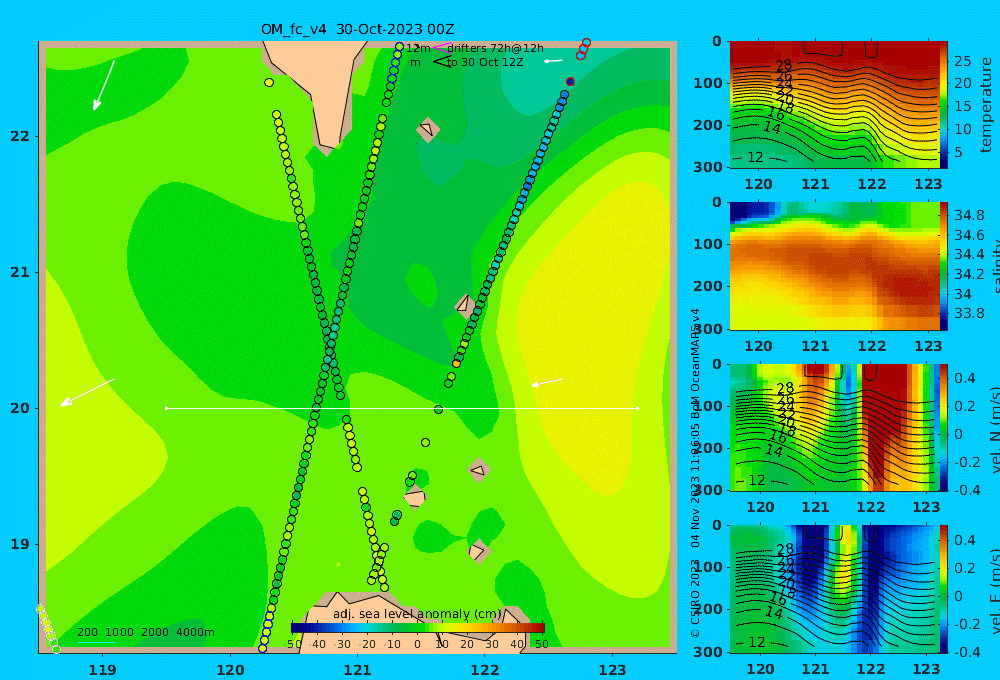The width and height of the screenshot is (1000, 680).
Task: Click latitude label 20 on the map axis
Action: pos(20,408)
